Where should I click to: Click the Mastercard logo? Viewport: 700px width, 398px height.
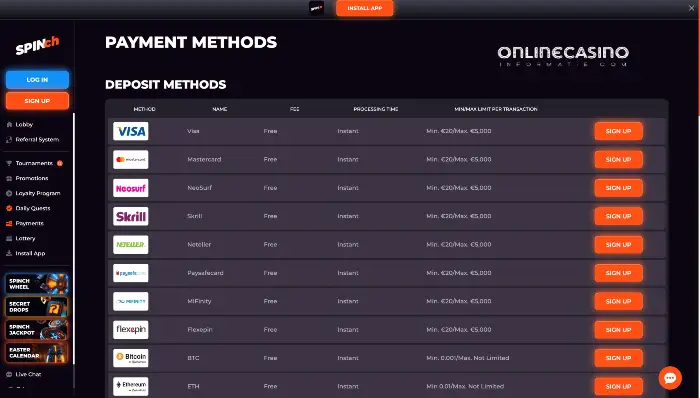130,160
